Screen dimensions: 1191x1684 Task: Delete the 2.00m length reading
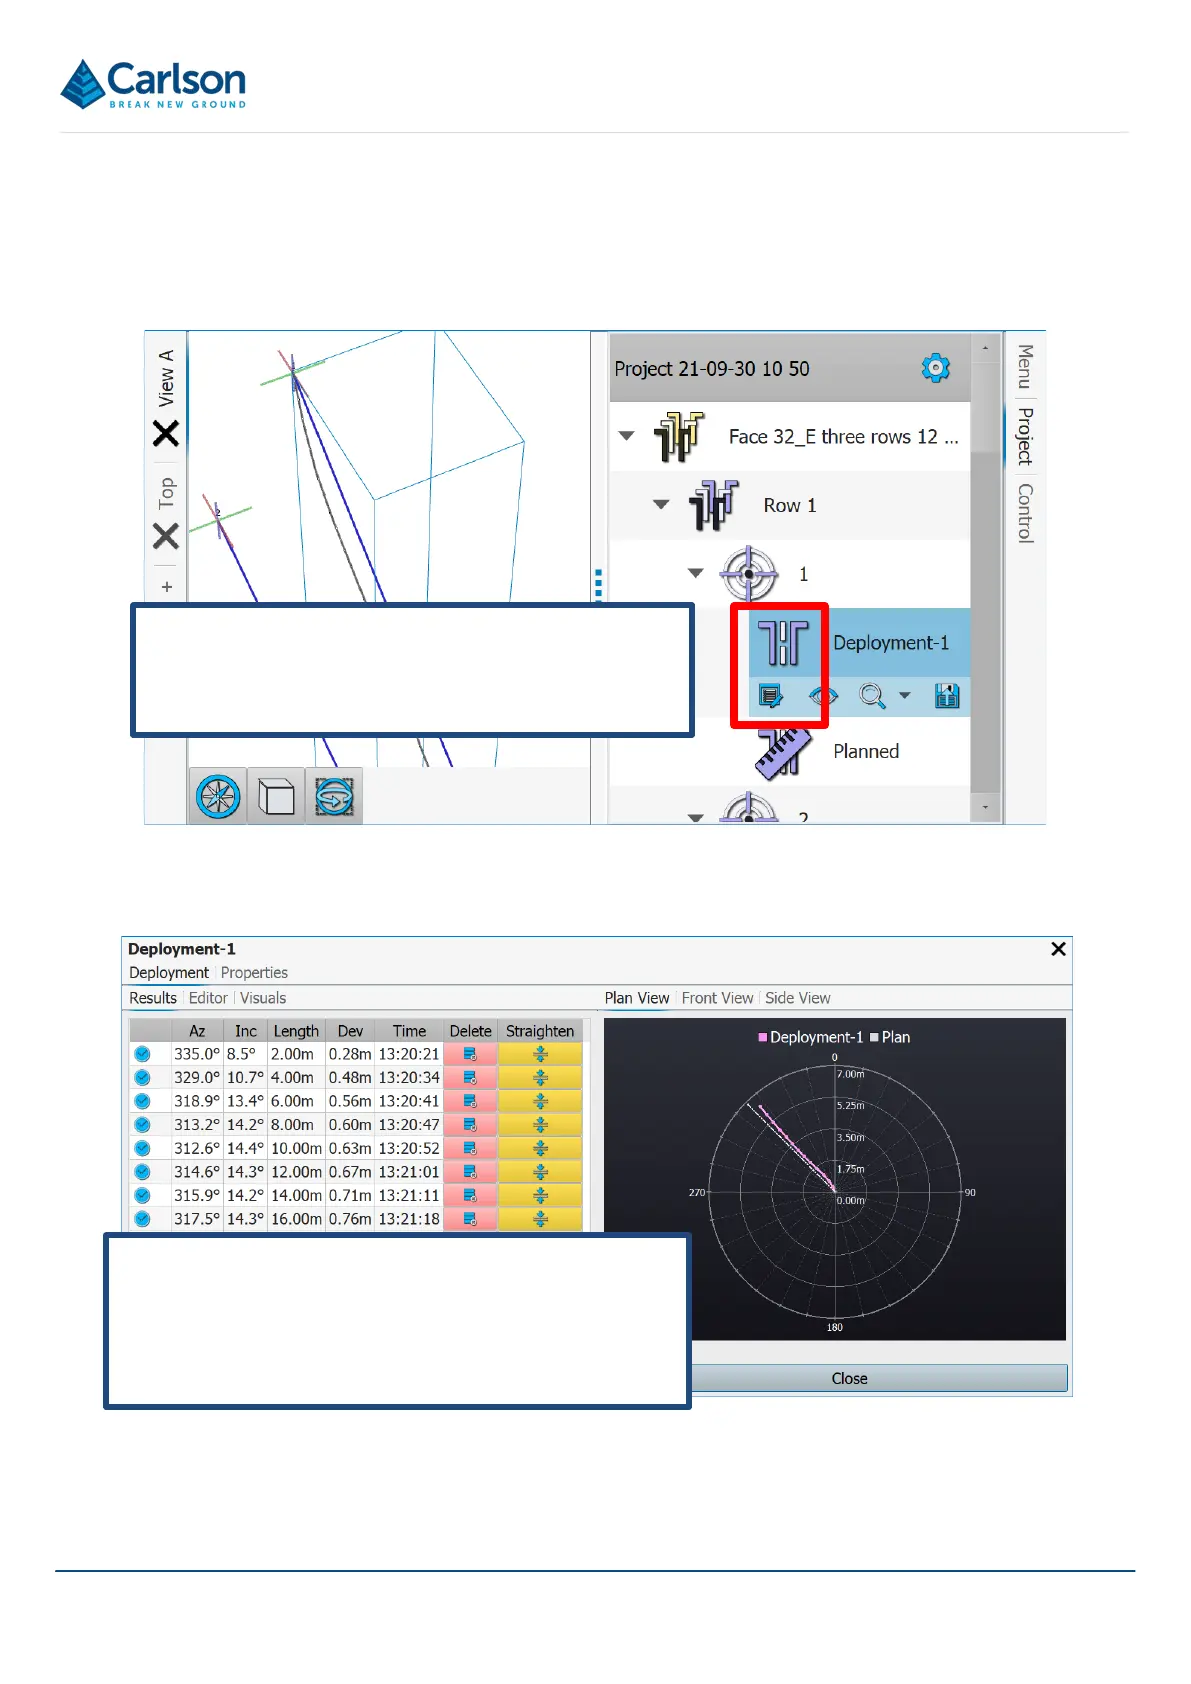470,1054
